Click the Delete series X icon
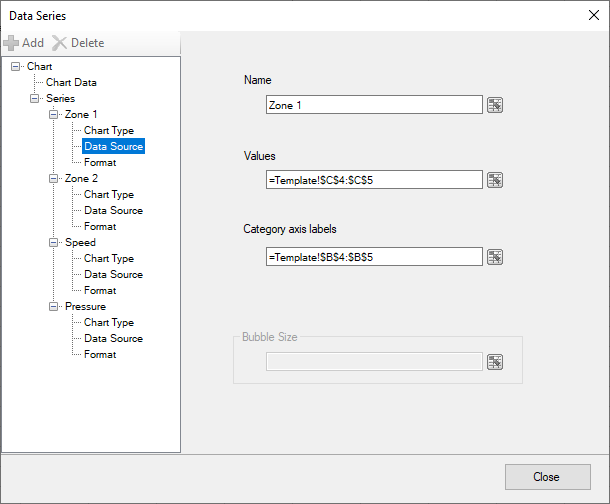The image size is (610, 504). [x=59, y=43]
